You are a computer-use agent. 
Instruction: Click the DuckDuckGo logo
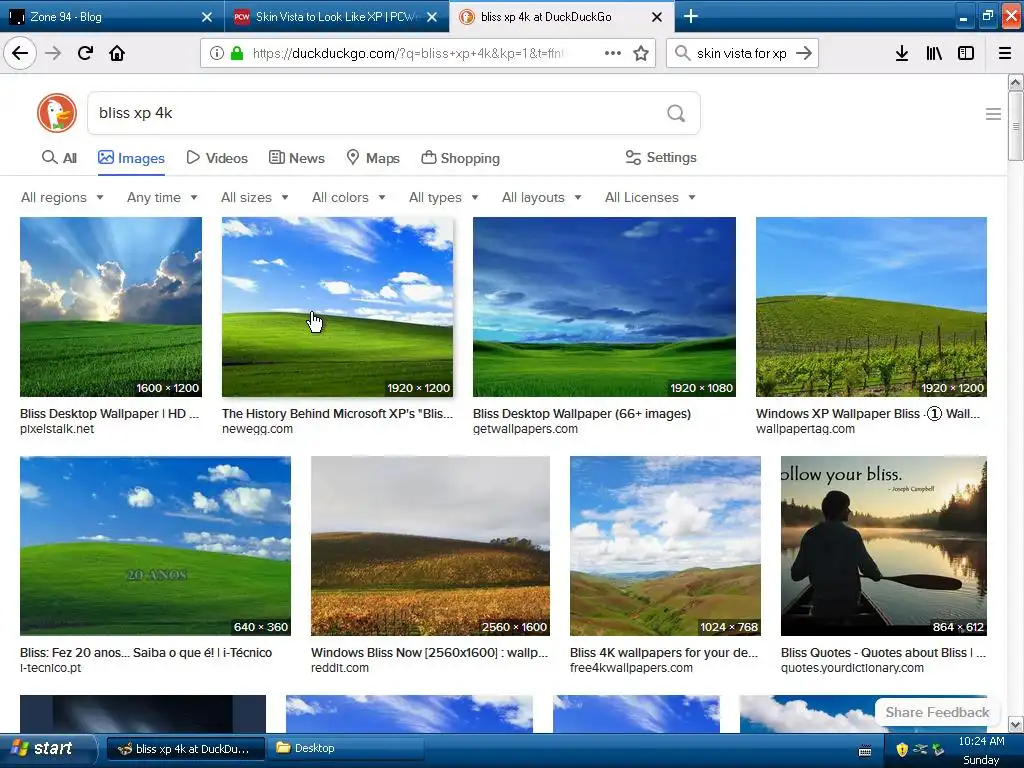tap(57, 113)
